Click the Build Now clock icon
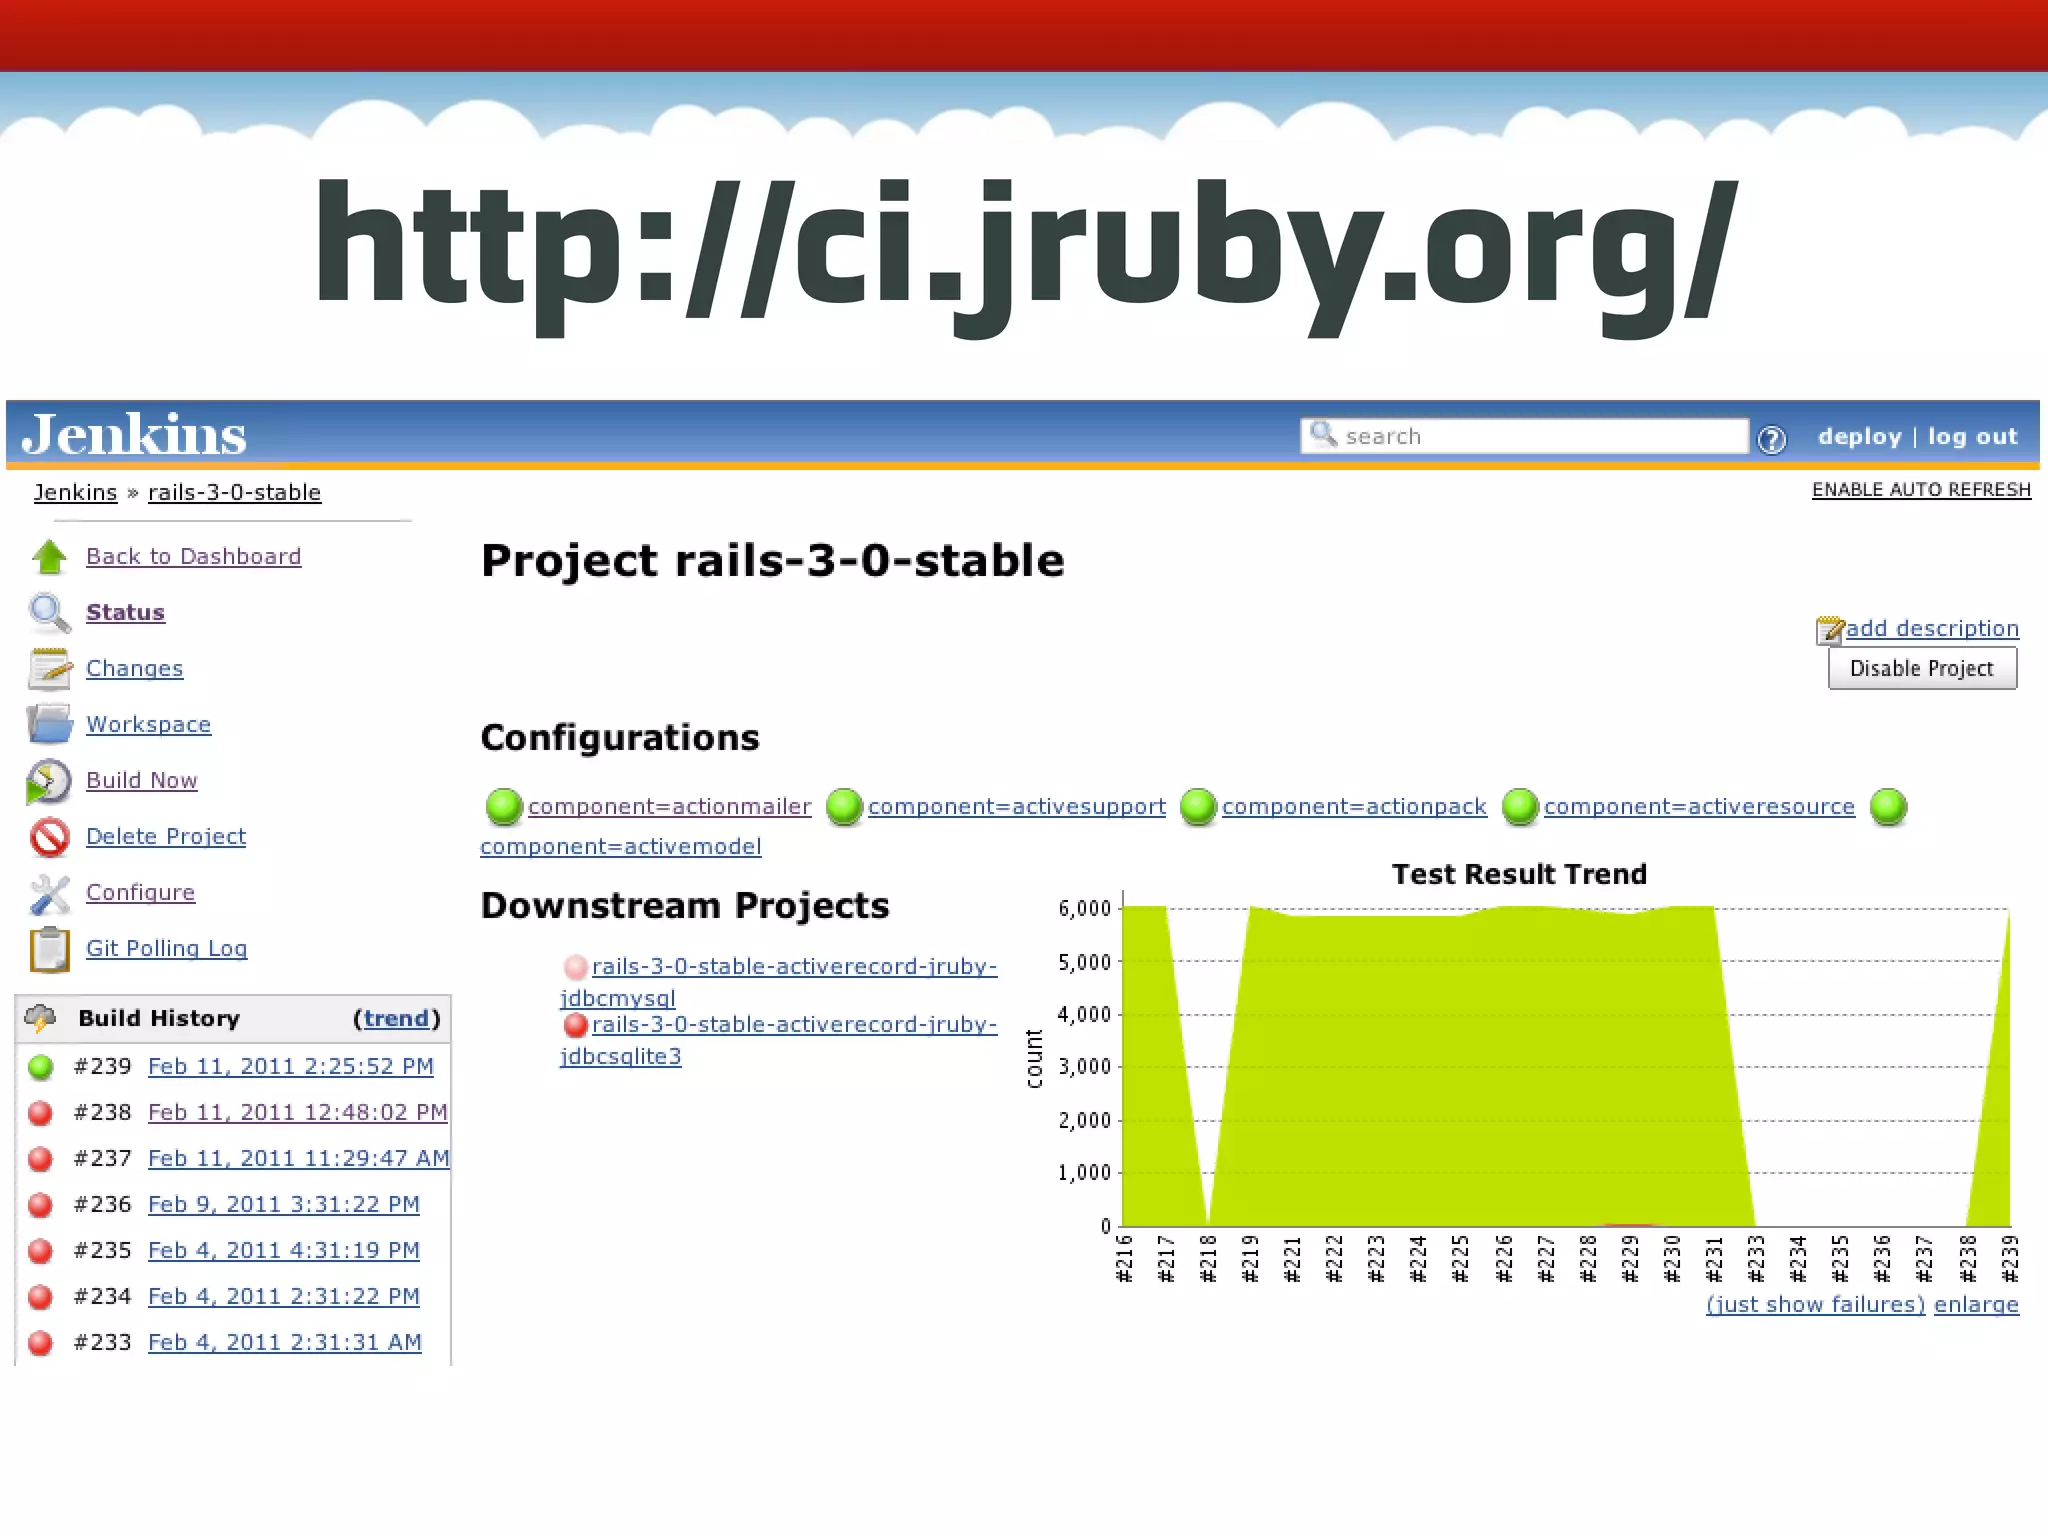Viewport: 2048px width, 1536px height. [x=49, y=781]
